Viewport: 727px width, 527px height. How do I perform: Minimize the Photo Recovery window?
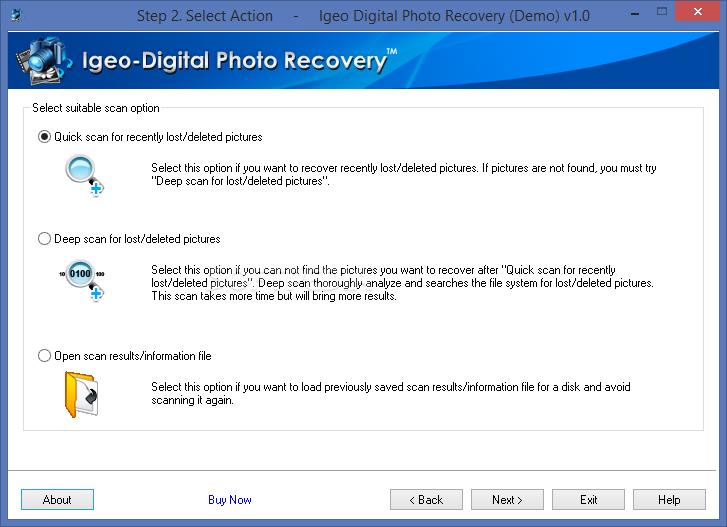[635, 13]
